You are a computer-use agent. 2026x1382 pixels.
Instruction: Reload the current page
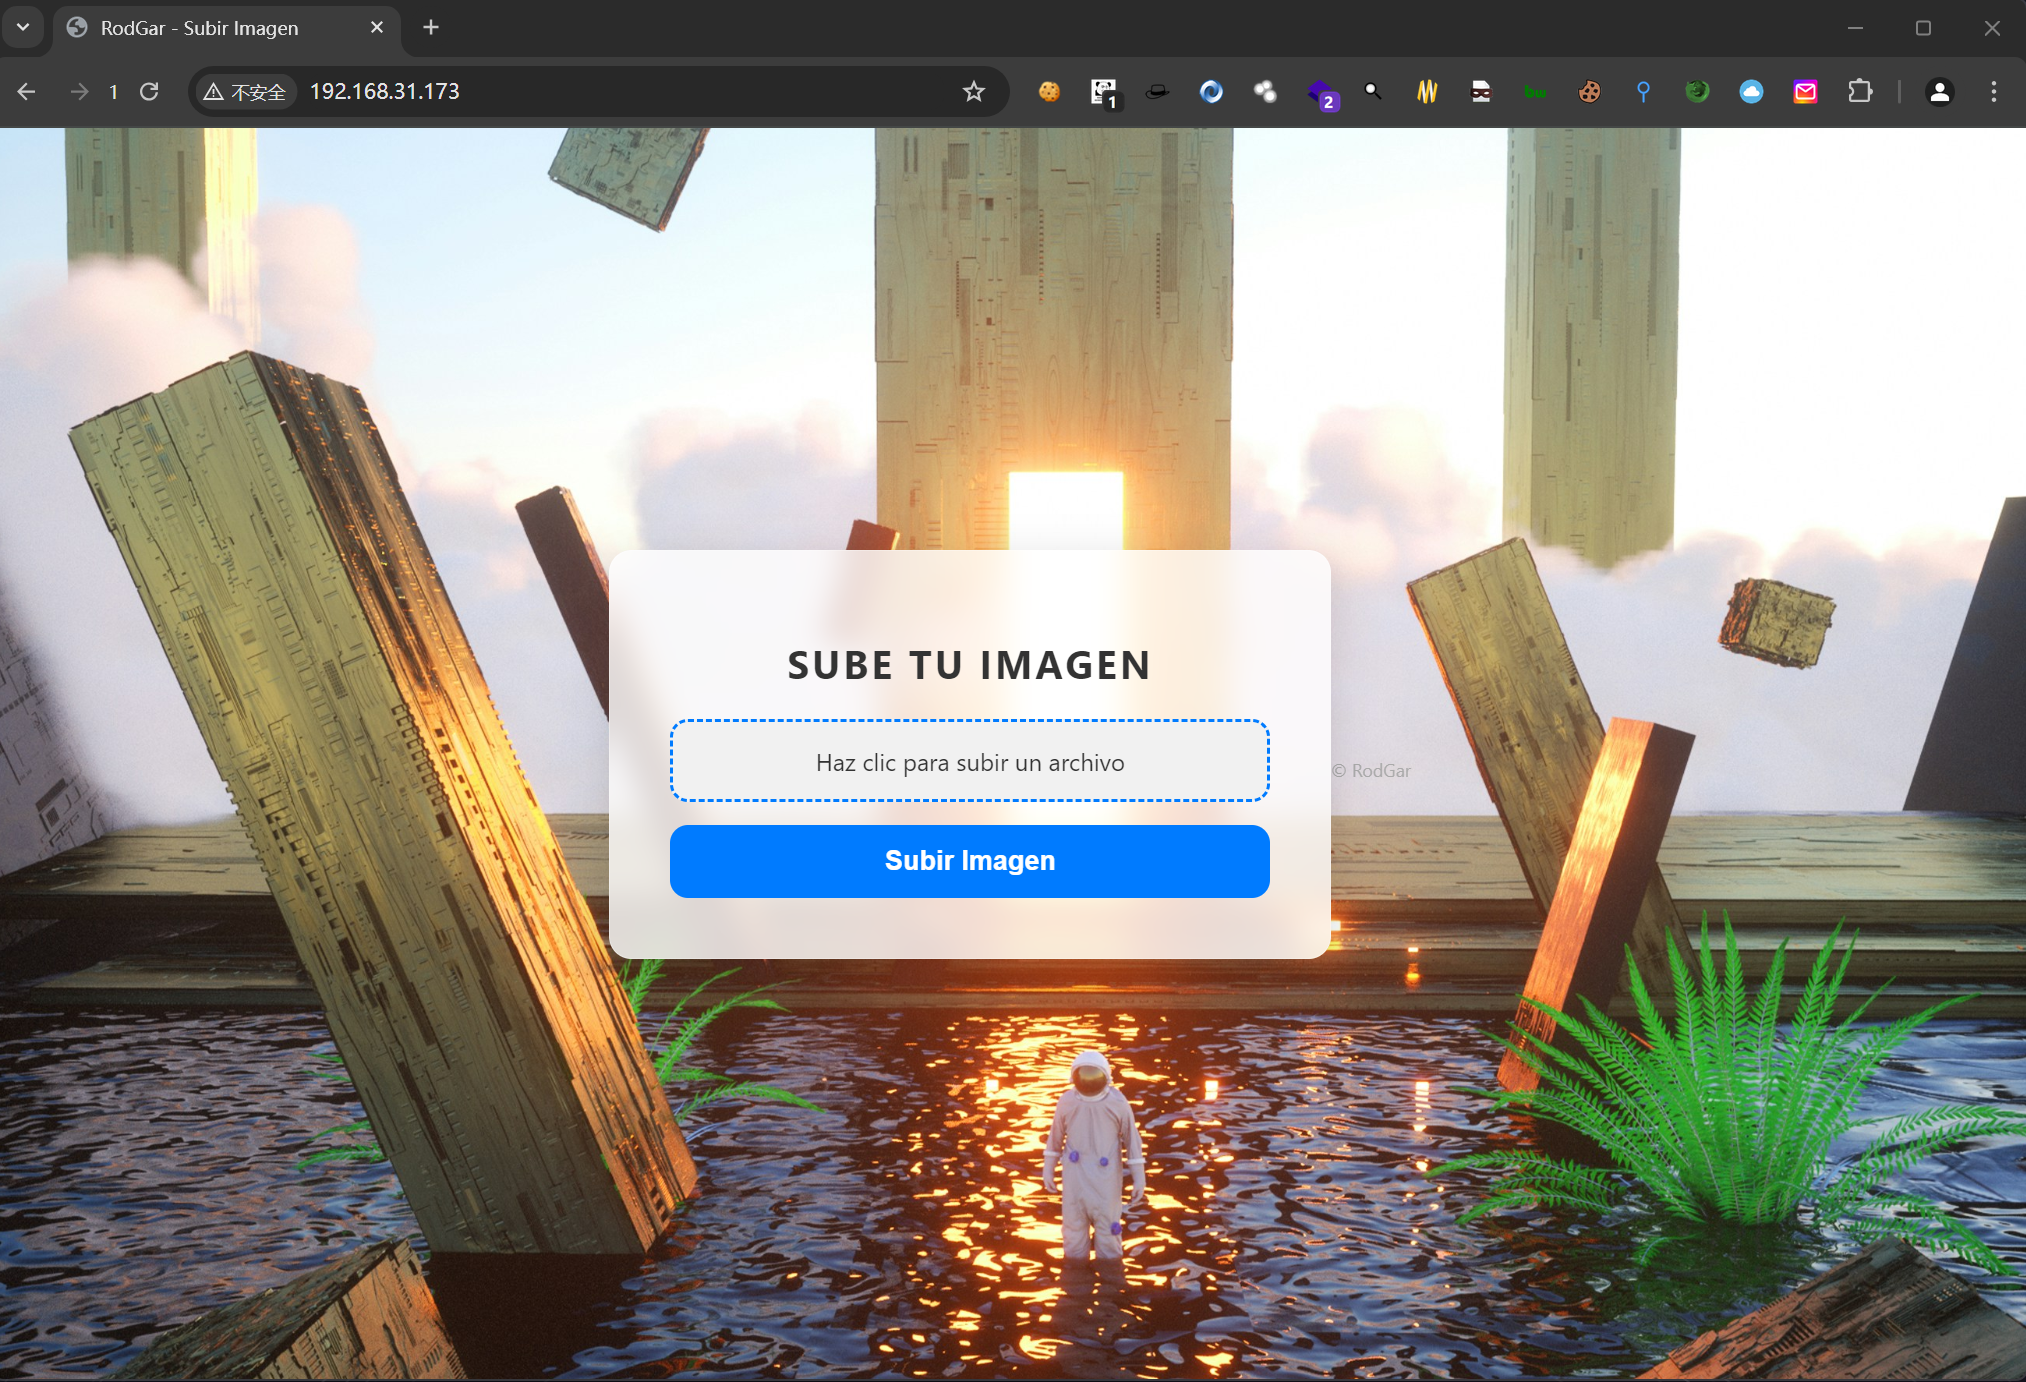(150, 92)
